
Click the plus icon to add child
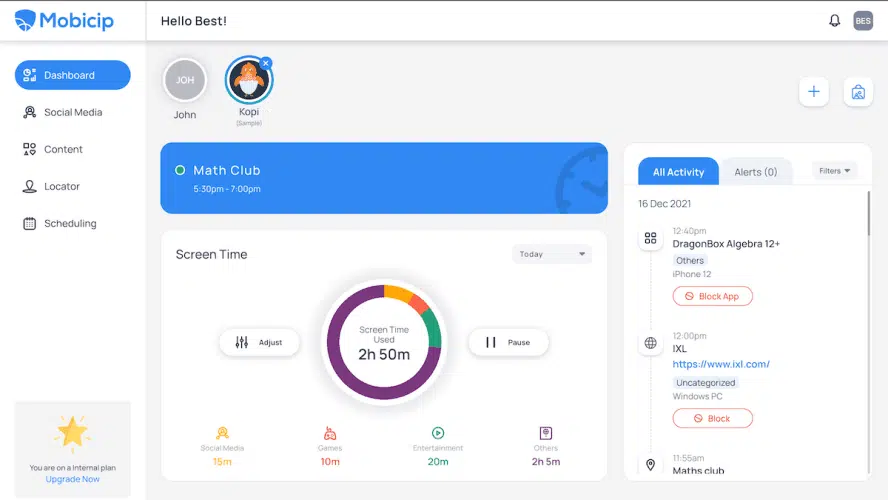pos(813,92)
